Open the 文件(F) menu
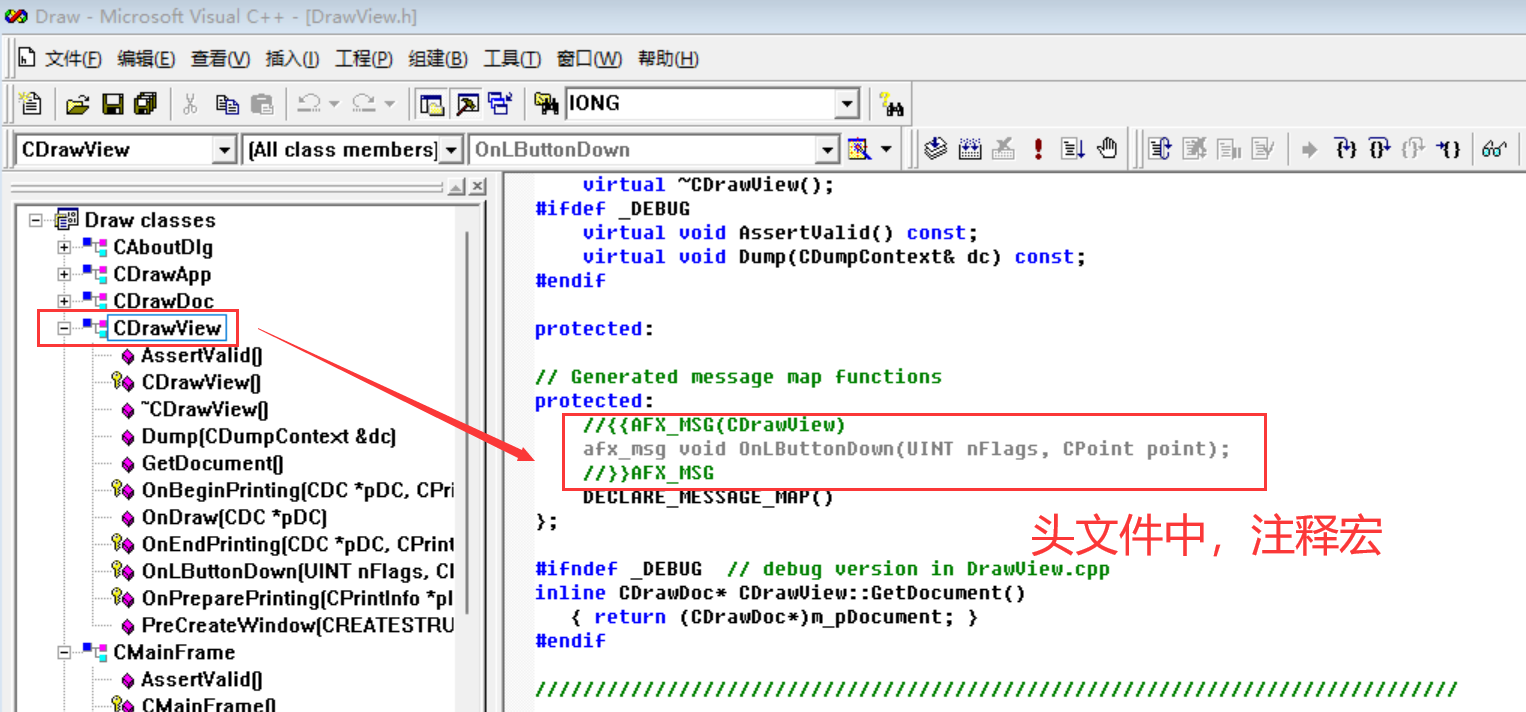1526x712 pixels. (73, 59)
